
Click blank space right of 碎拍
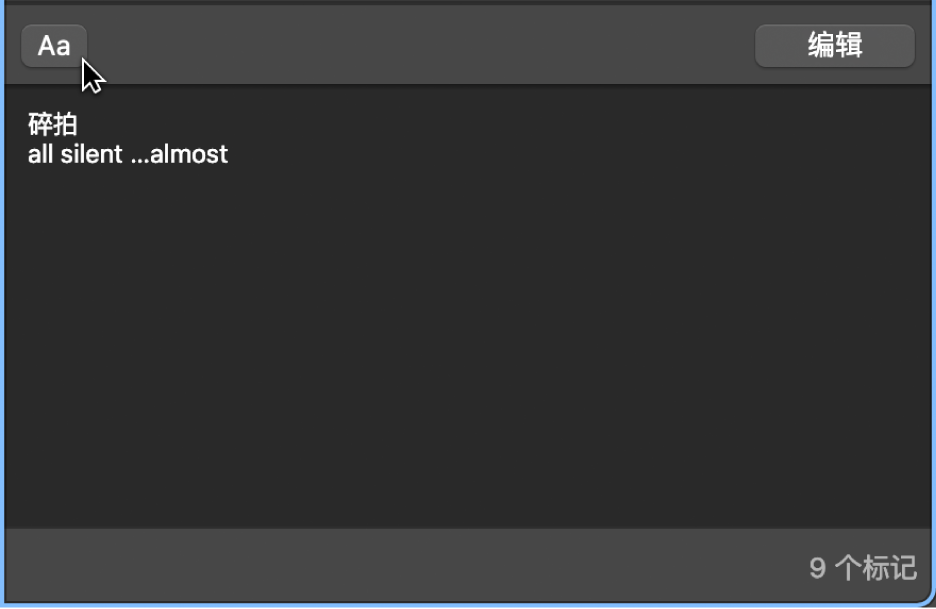click(400, 125)
